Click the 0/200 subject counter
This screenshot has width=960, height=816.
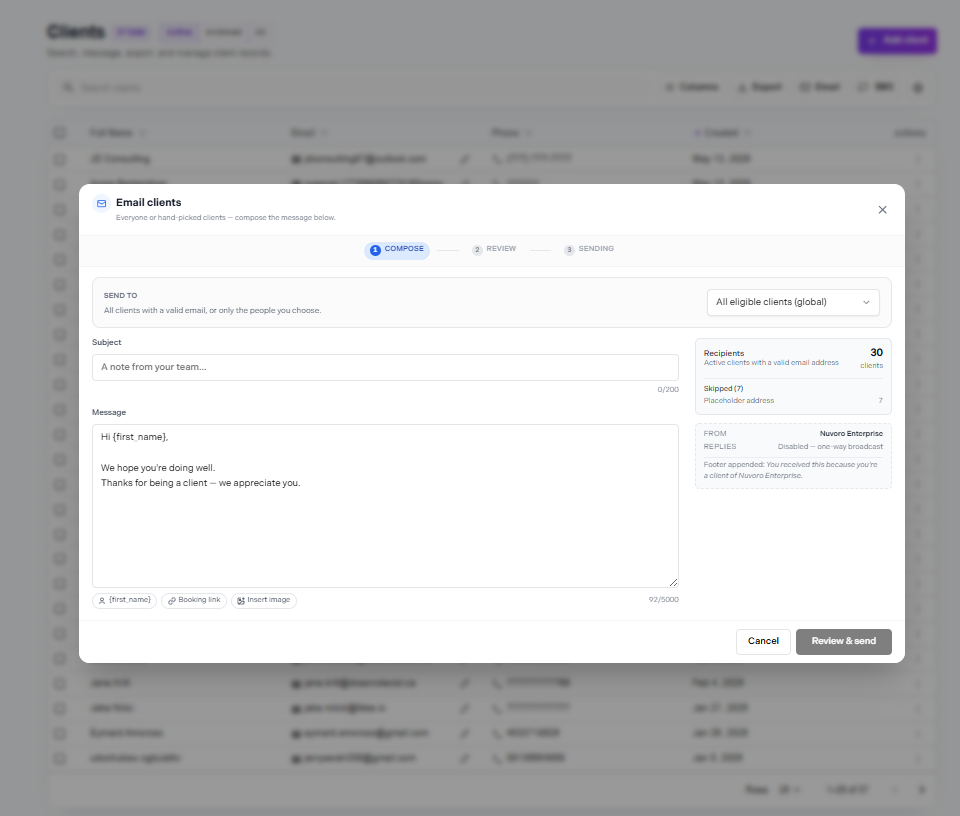tap(668, 390)
